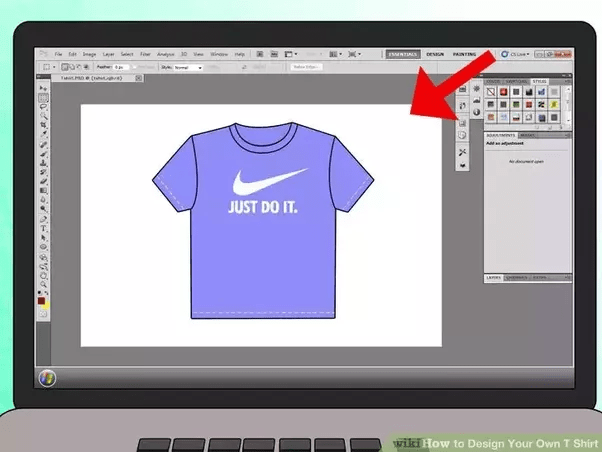
Task: Select the 3D Camera Rotate tool
Action: click(x=43, y=267)
